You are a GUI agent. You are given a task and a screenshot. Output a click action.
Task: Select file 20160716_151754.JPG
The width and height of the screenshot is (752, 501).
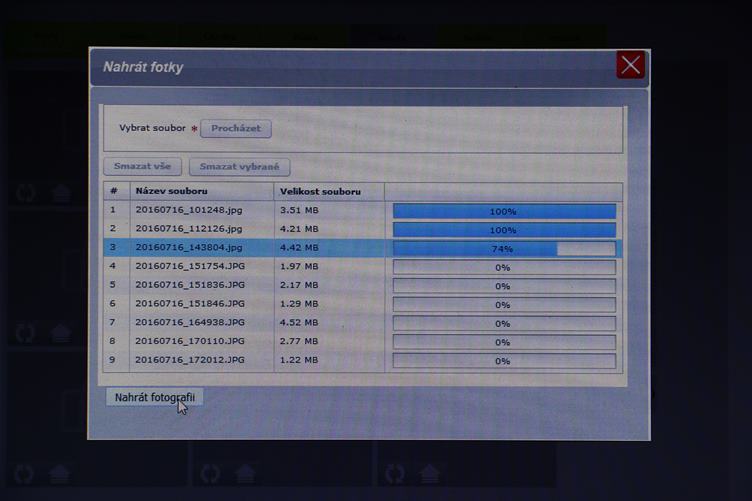tap(190, 266)
